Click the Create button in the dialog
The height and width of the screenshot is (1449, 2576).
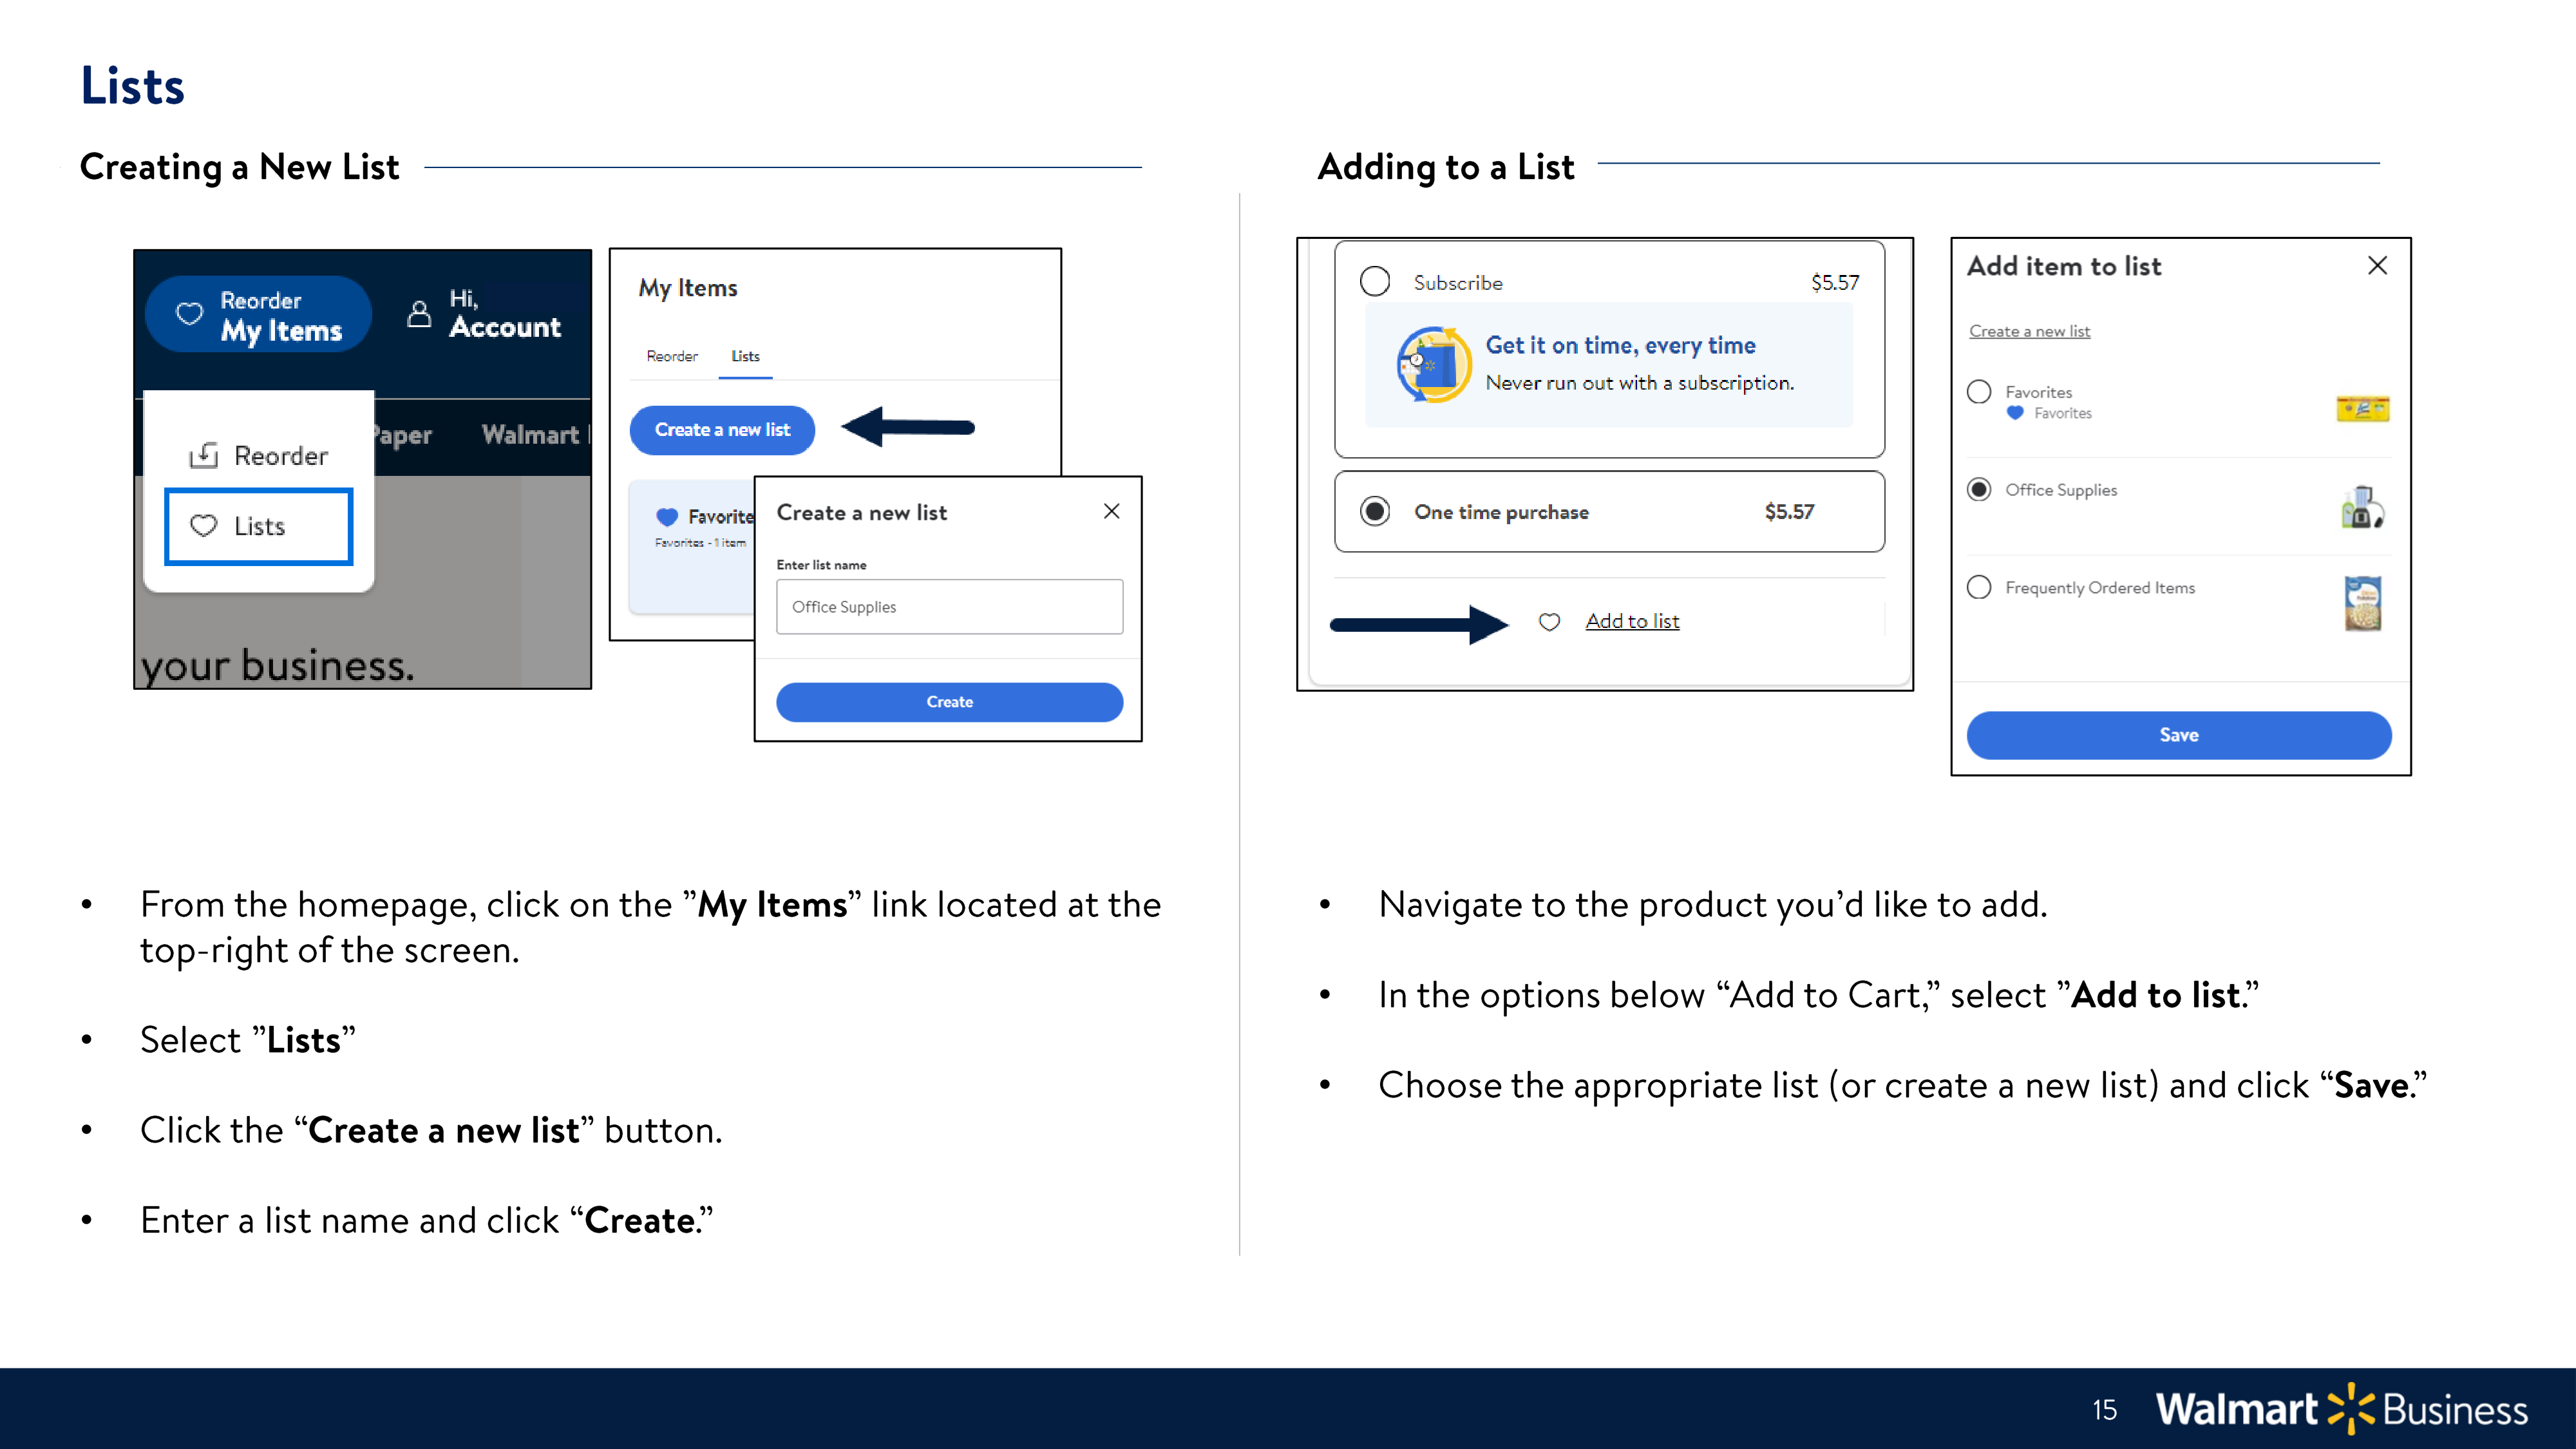(x=949, y=702)
